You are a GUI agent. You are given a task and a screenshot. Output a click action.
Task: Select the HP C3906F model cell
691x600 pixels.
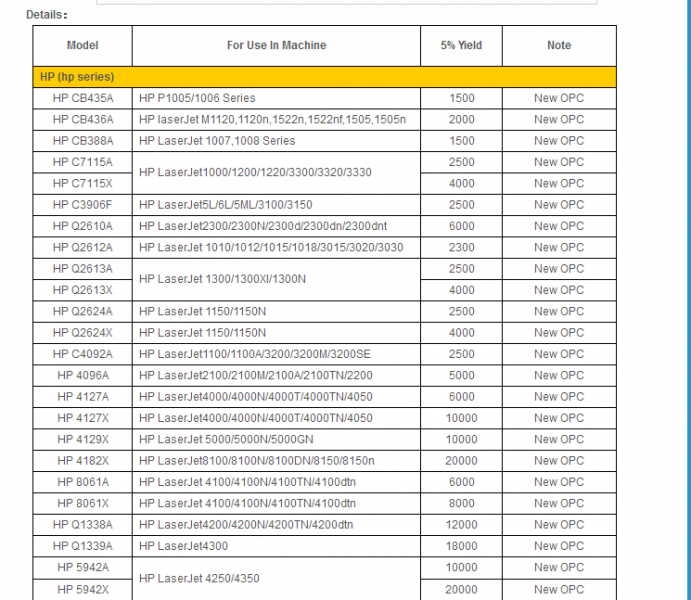[x=83, y=205]
